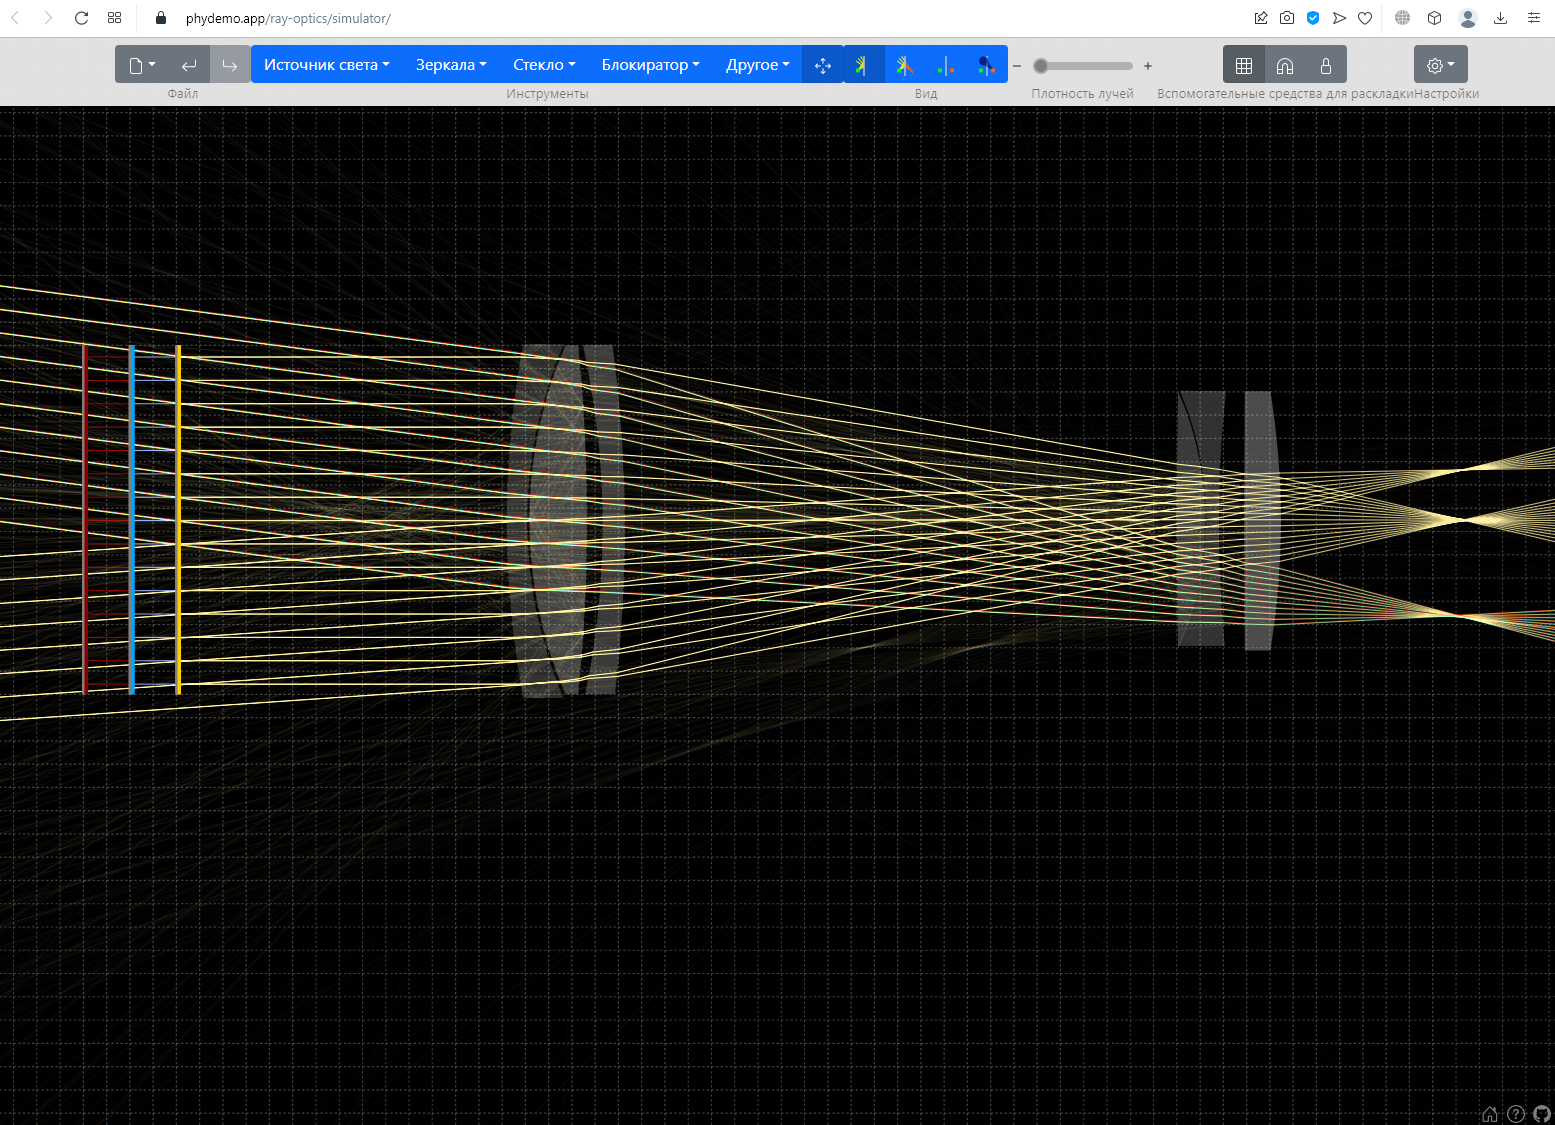This screenshot has width=1555, height=1125.
Task: Undo the last action
Action: pos(189,65)
